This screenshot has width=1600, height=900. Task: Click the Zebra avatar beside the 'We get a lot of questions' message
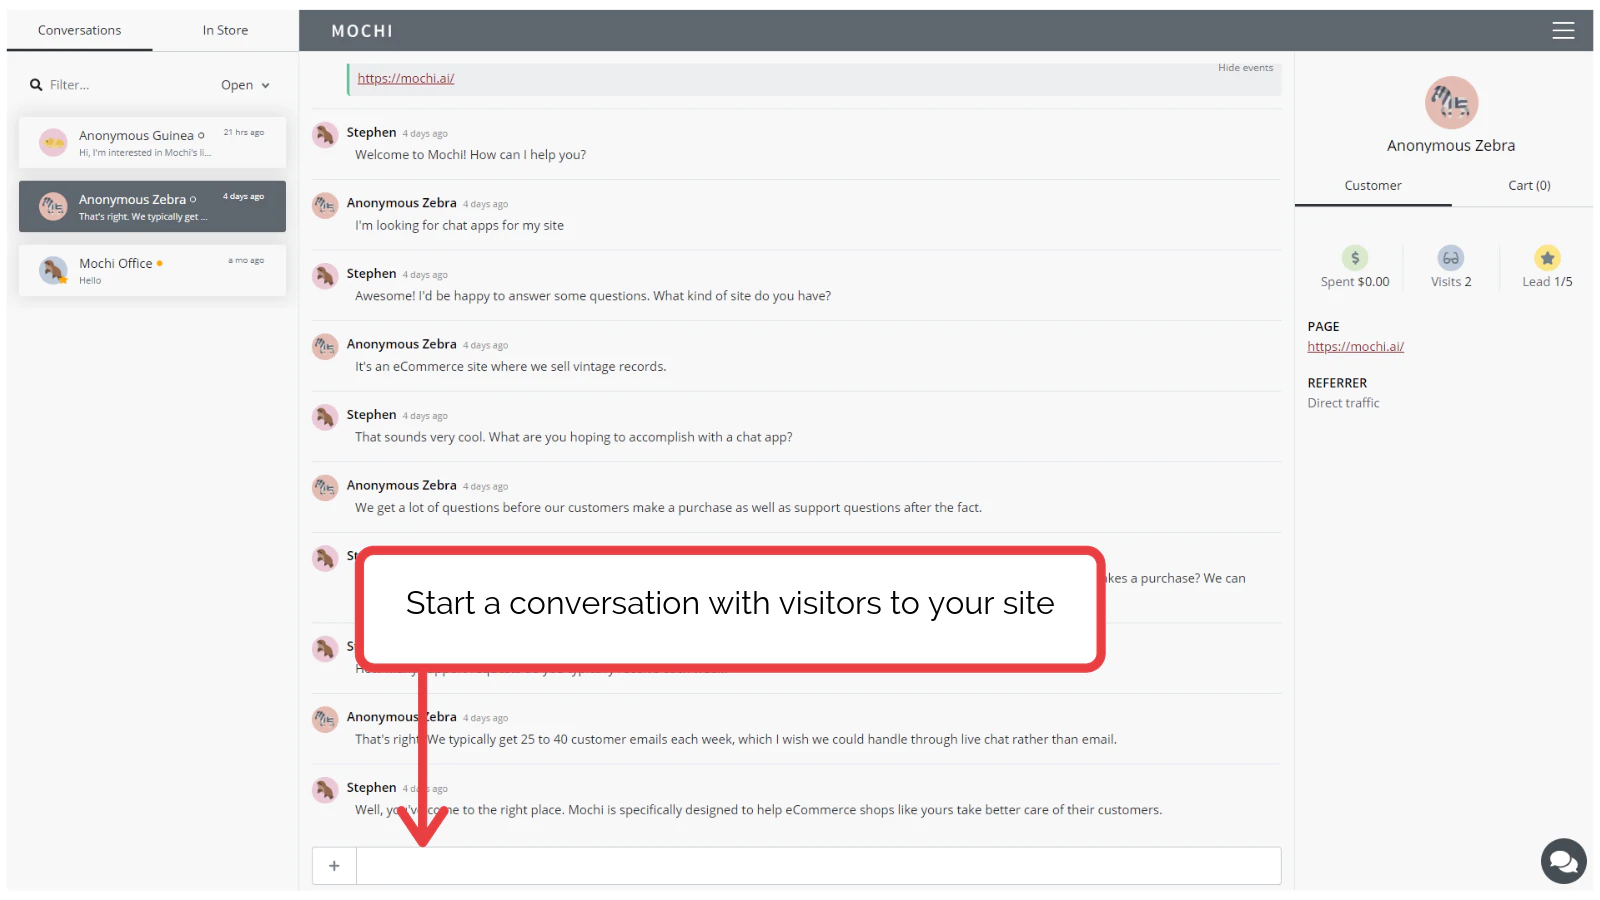click(x=325, y=488)
